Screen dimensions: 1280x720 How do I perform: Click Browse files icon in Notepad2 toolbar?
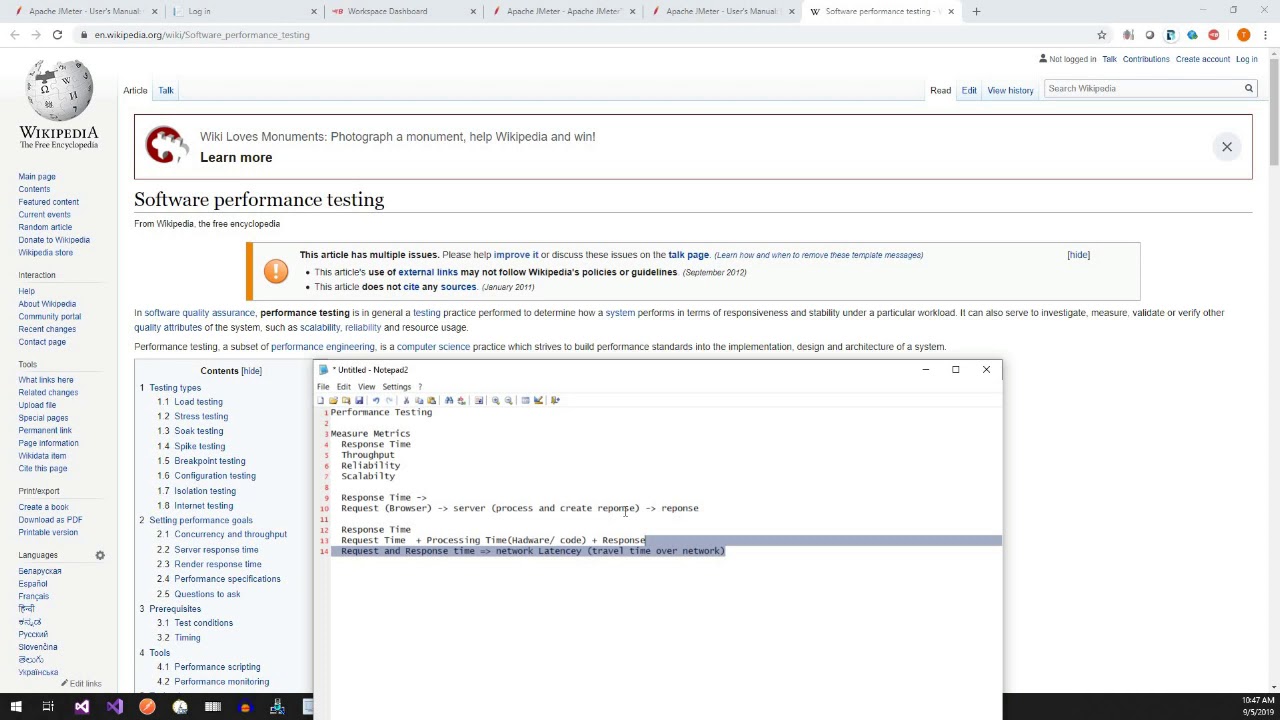point(346,400)
